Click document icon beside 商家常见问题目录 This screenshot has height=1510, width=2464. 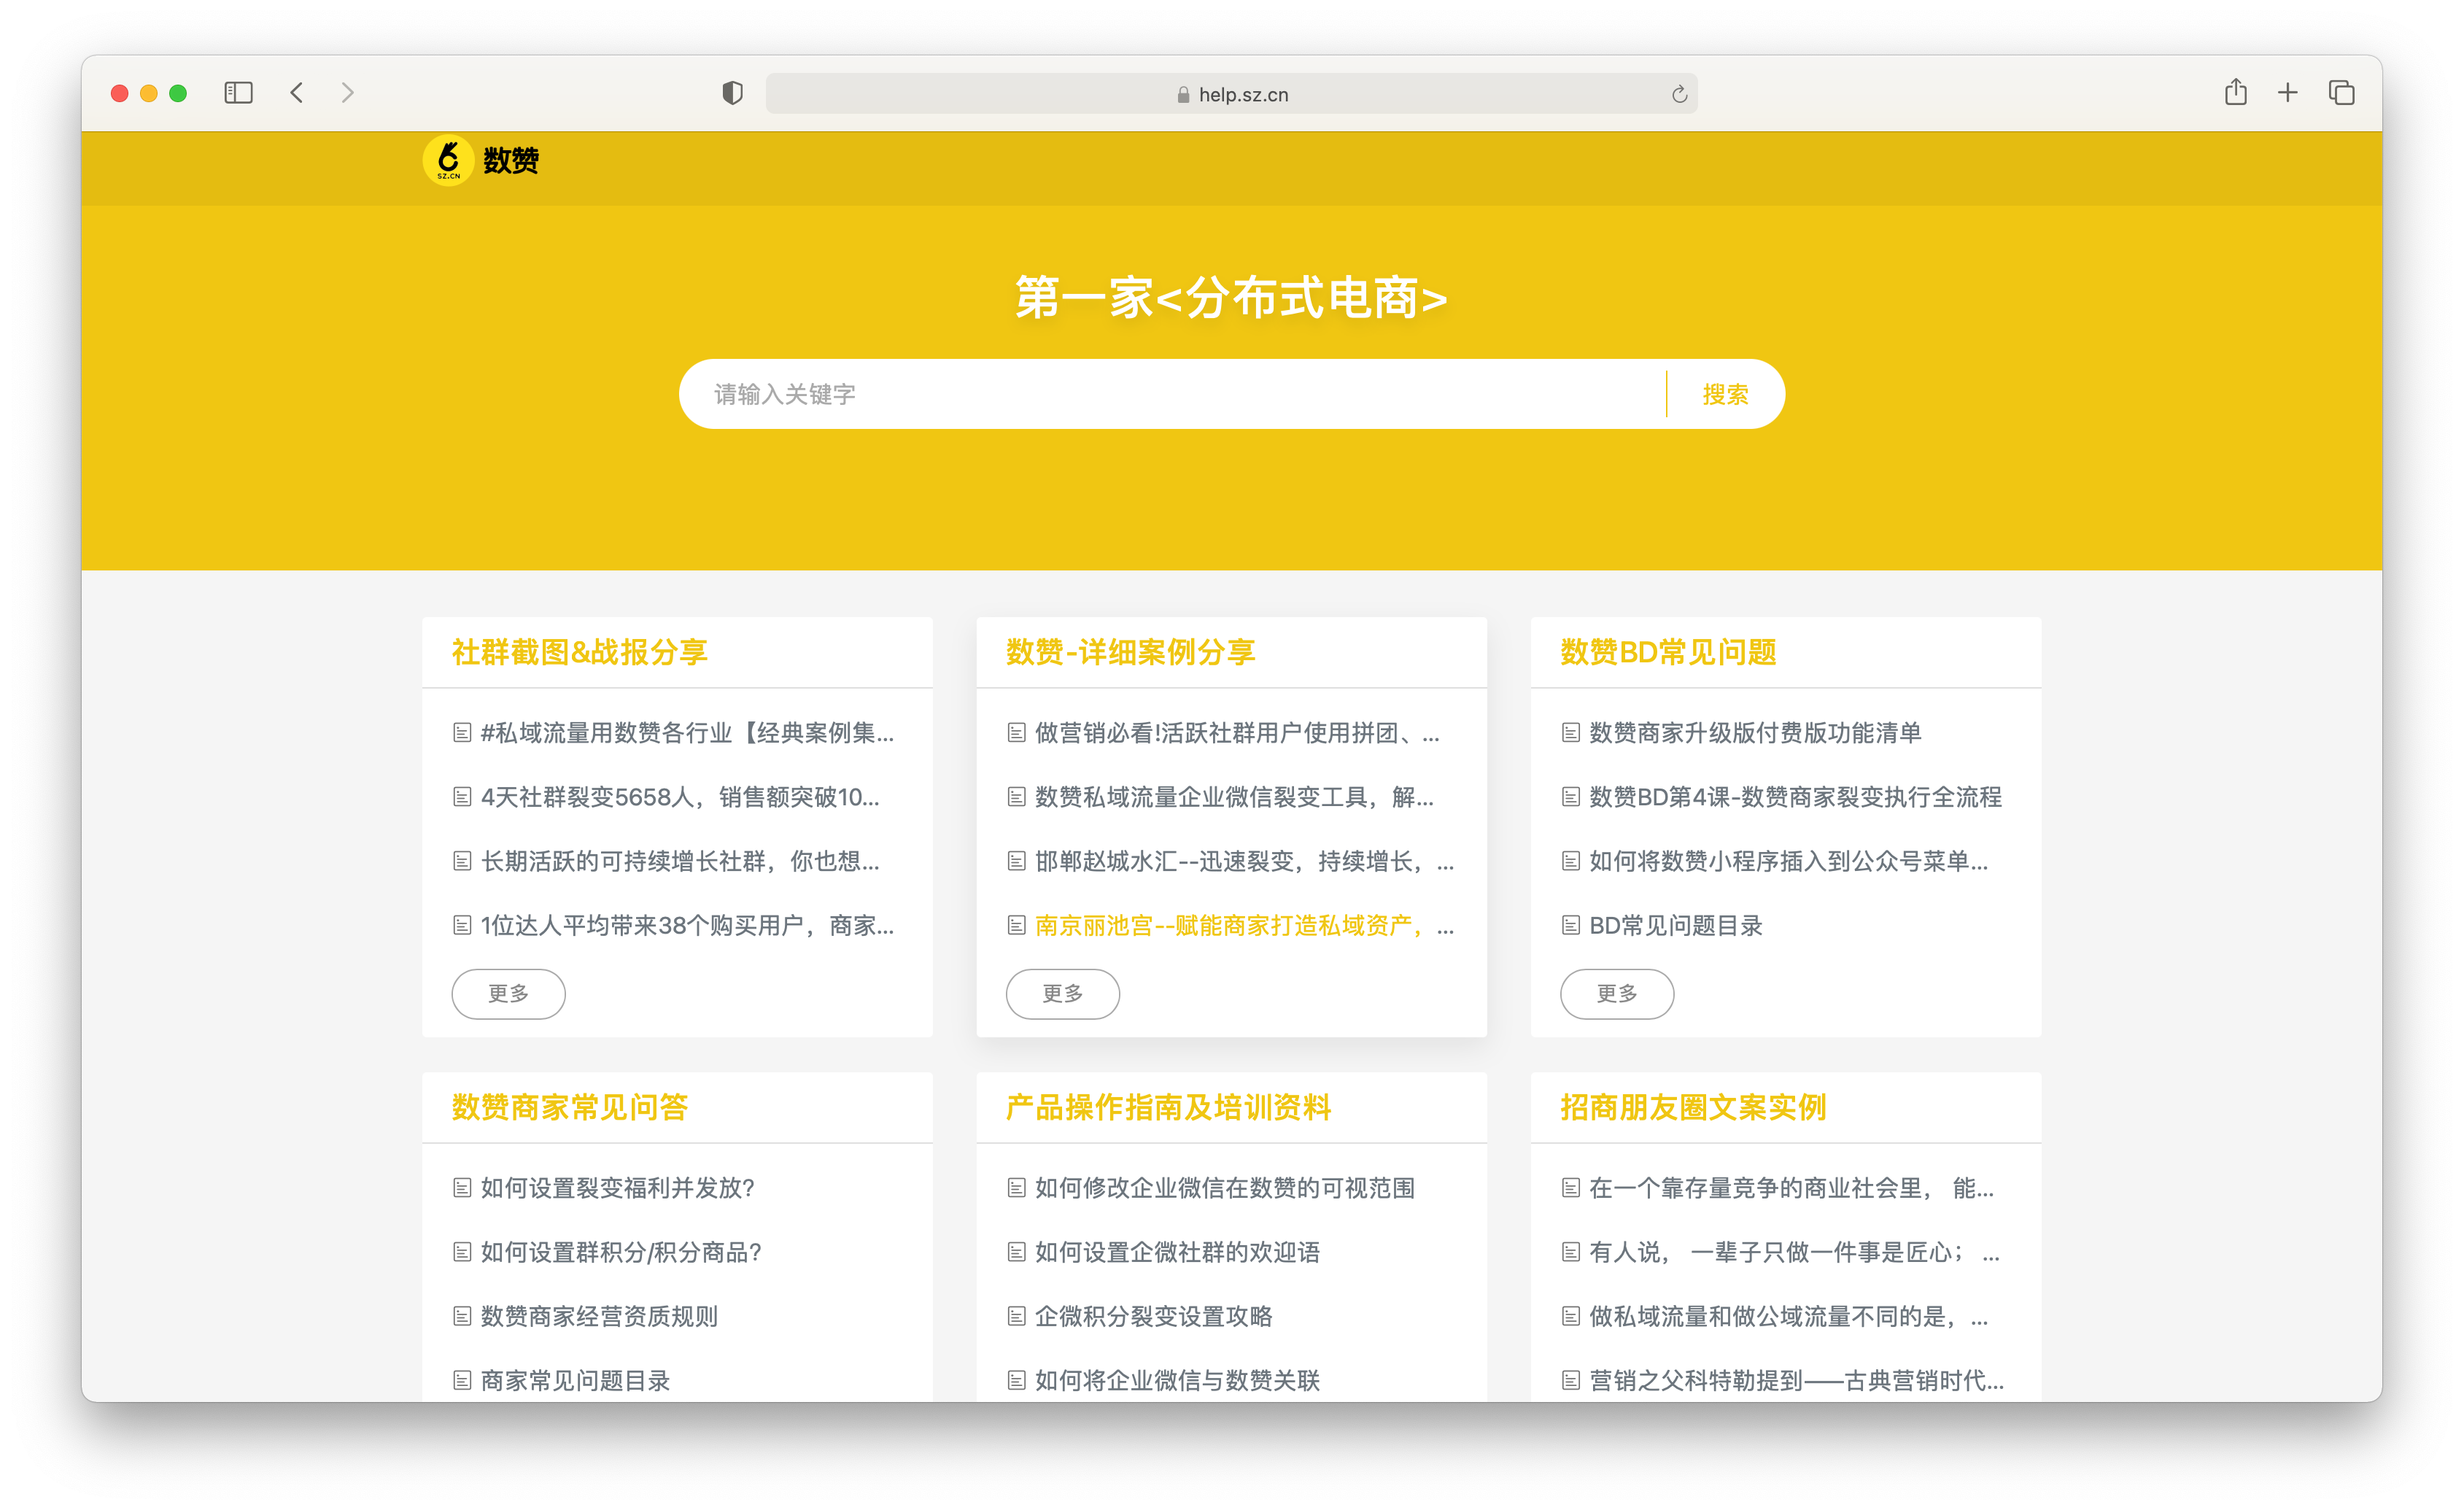(x=461, y=1380)
